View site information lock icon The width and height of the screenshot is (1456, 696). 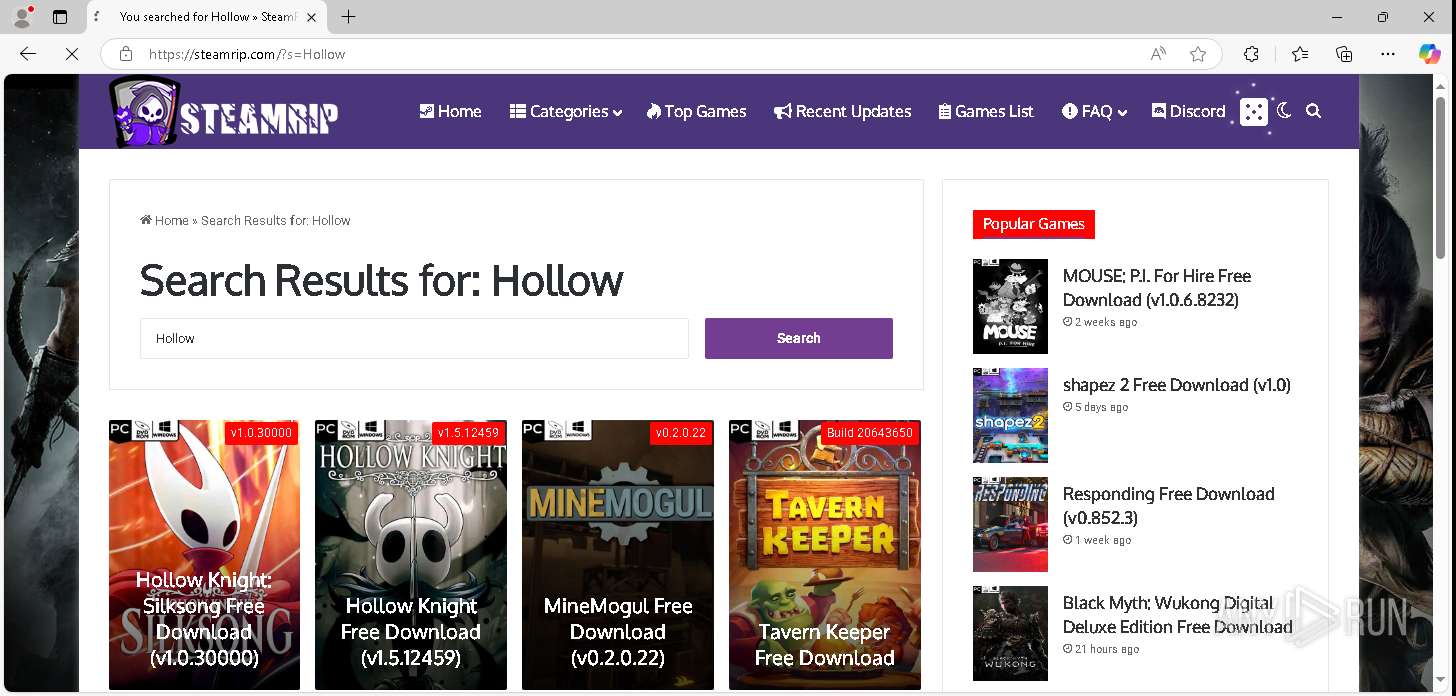(126, 54)
